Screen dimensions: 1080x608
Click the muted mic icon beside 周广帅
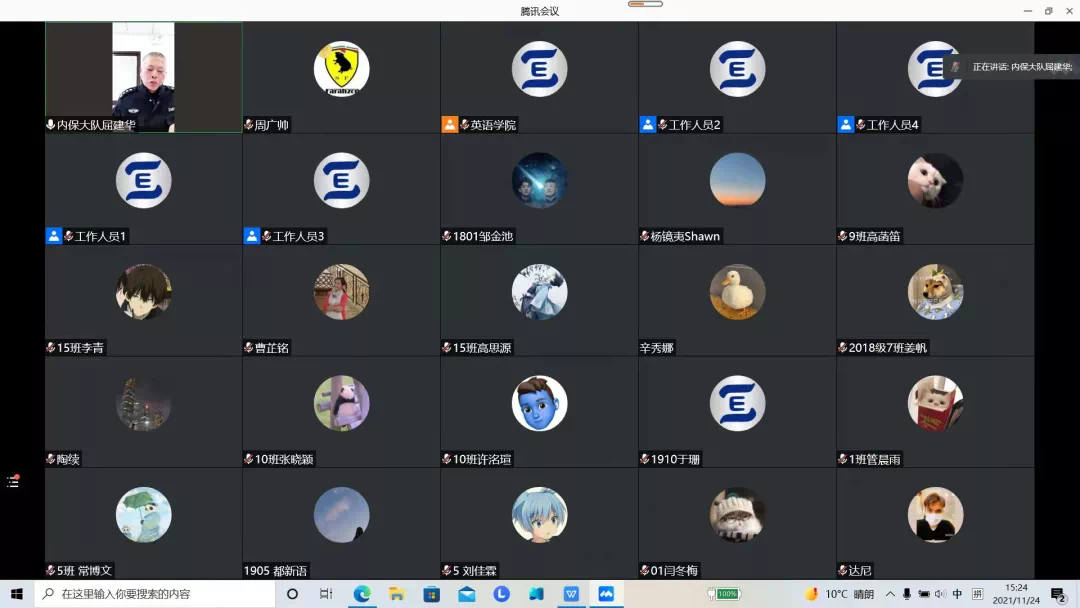(249, 125)
